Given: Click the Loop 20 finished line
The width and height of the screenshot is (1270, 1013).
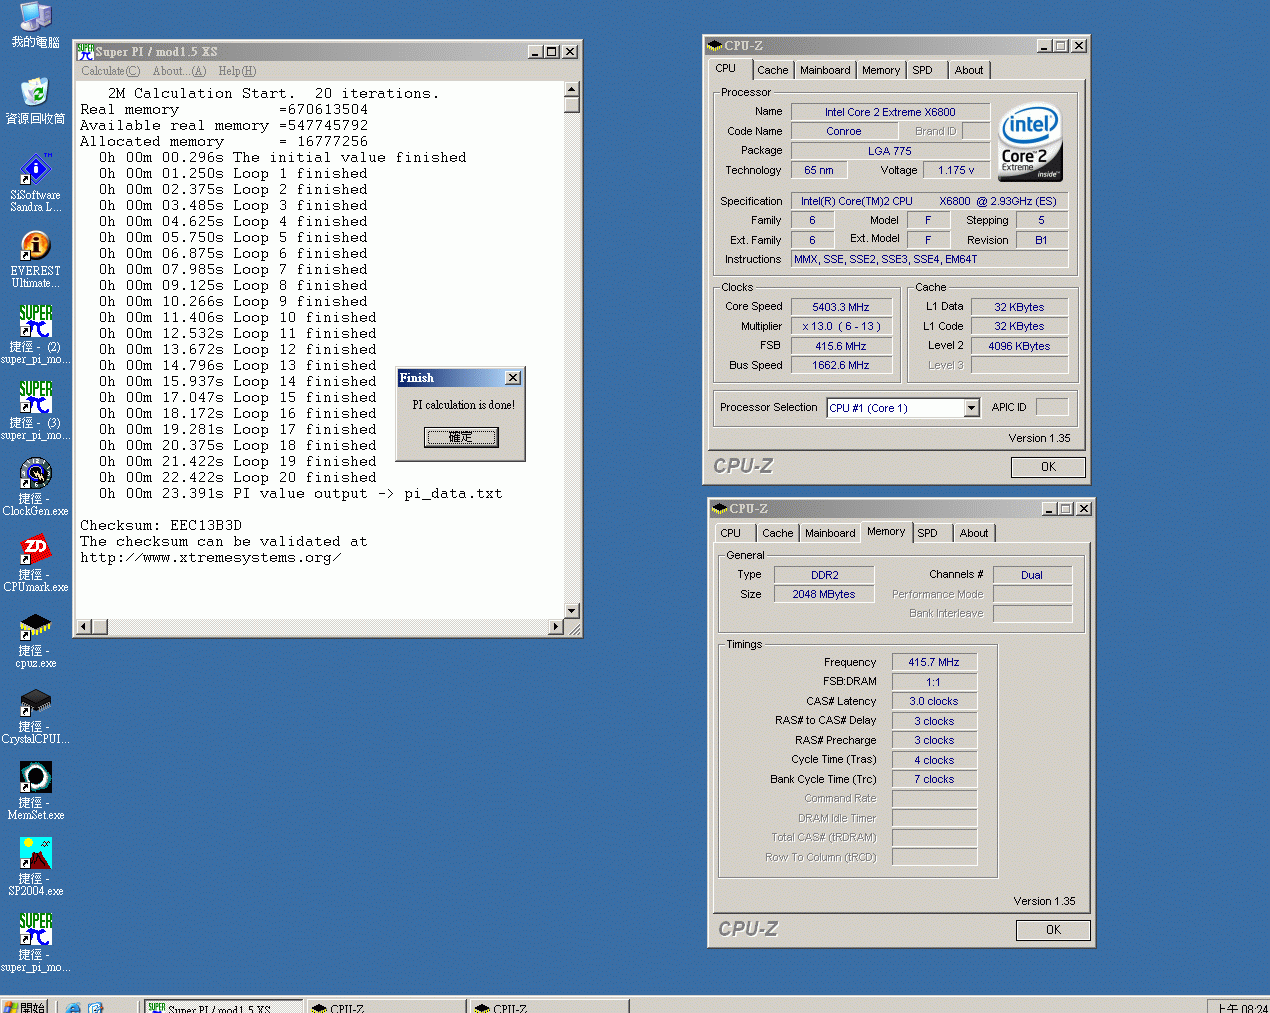Looking at the screenshot, I should pyautogui.click(x=238, y=478).
